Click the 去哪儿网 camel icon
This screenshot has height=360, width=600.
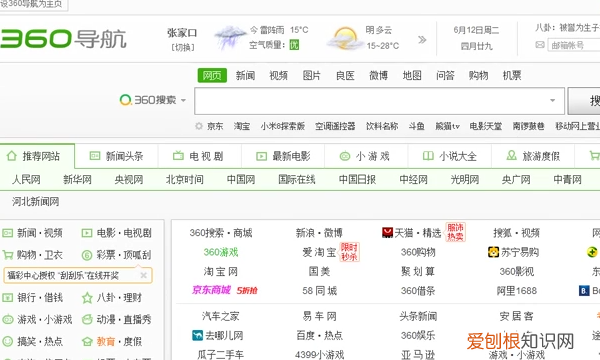[x=197, y=336]
